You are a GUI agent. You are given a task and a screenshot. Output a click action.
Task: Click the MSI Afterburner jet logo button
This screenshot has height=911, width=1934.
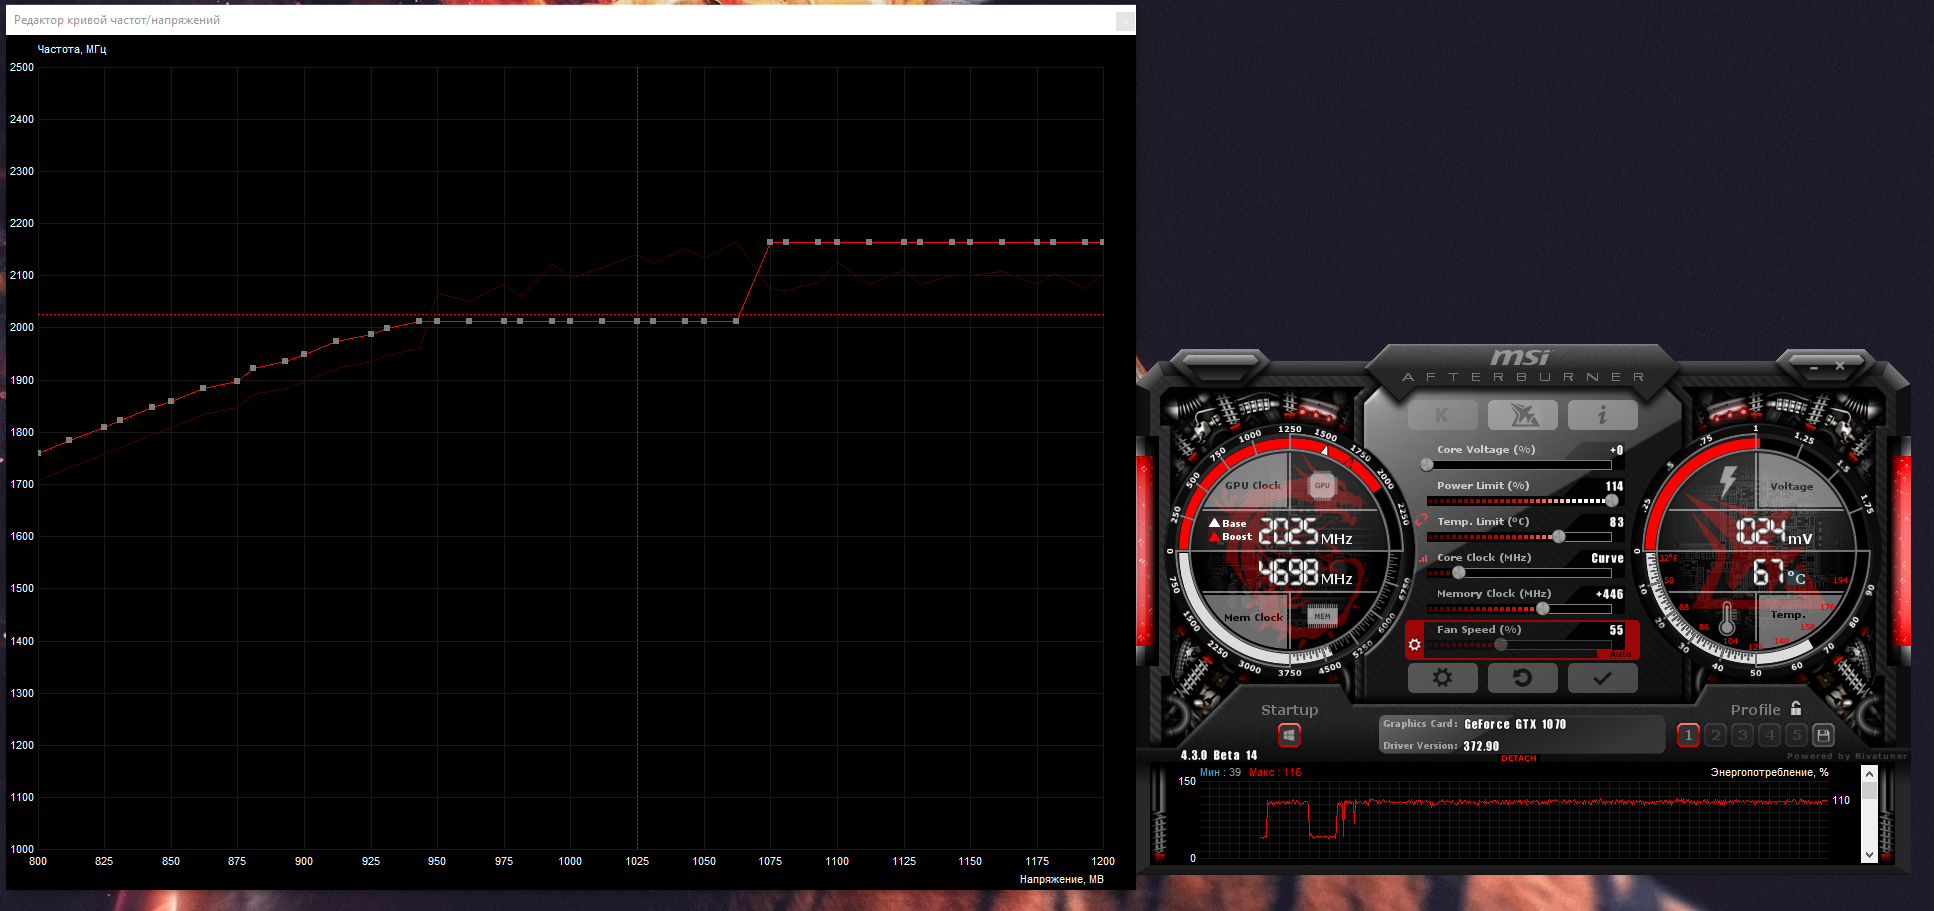pos(1523,415)
